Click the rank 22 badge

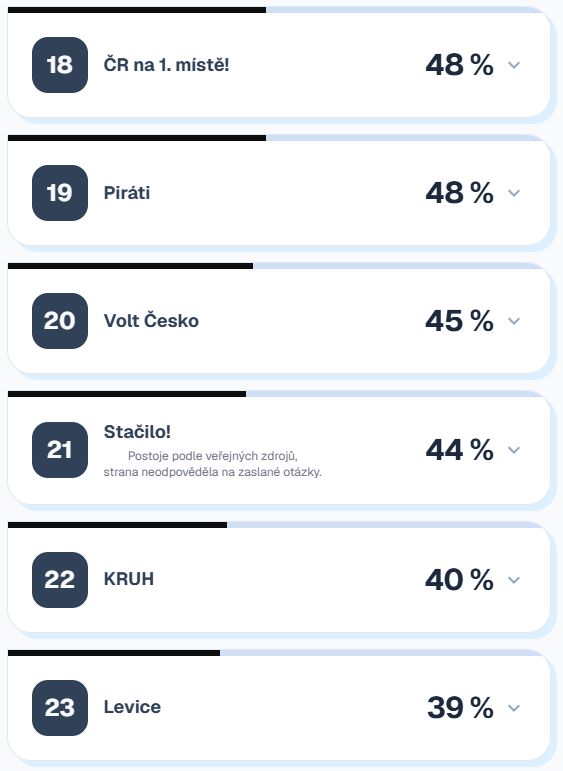tap(60, 580)
